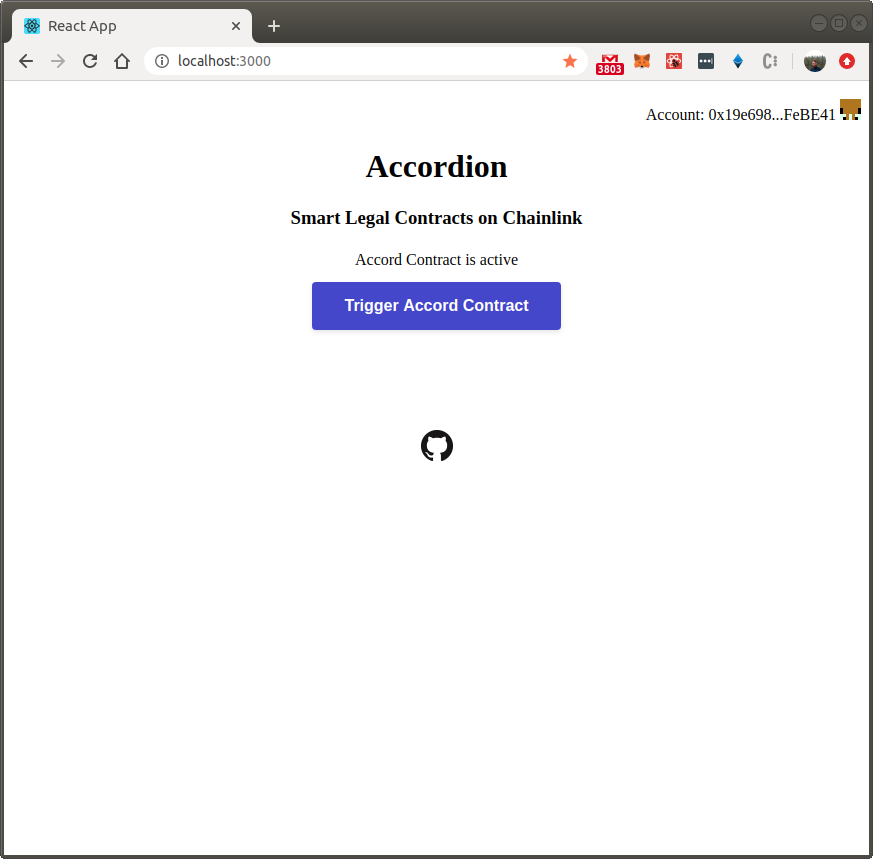This screenshot has width=873, height=859.
Task: Close the browser window
Action: tap(858, 23)
